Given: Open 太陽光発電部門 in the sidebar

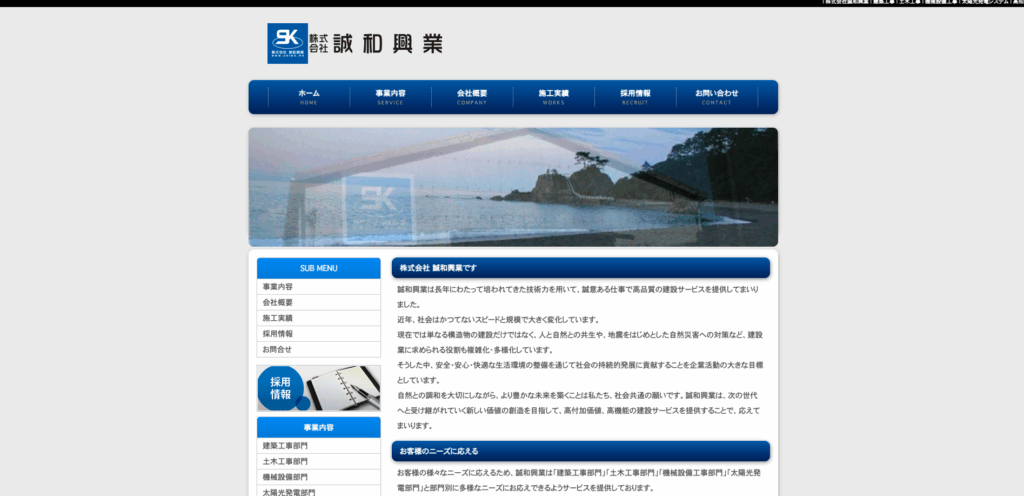Looking at the screenshot, I should pos(319,492).
